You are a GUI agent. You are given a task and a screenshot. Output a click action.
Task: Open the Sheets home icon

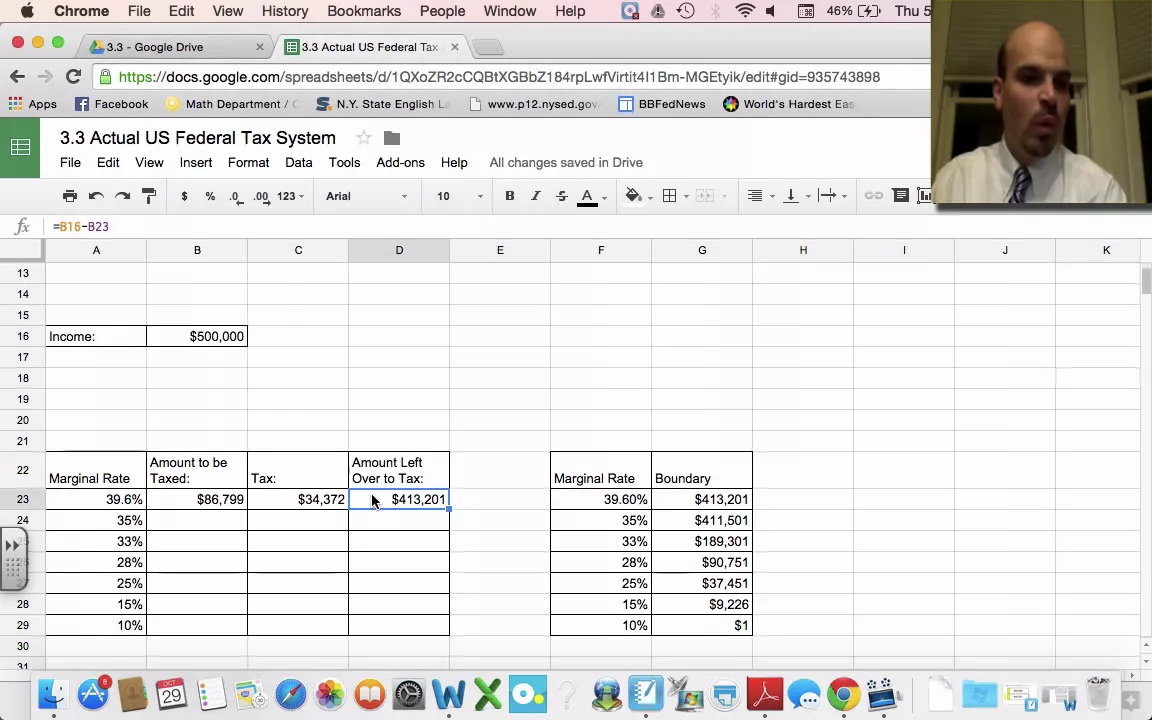coord(20,148)
